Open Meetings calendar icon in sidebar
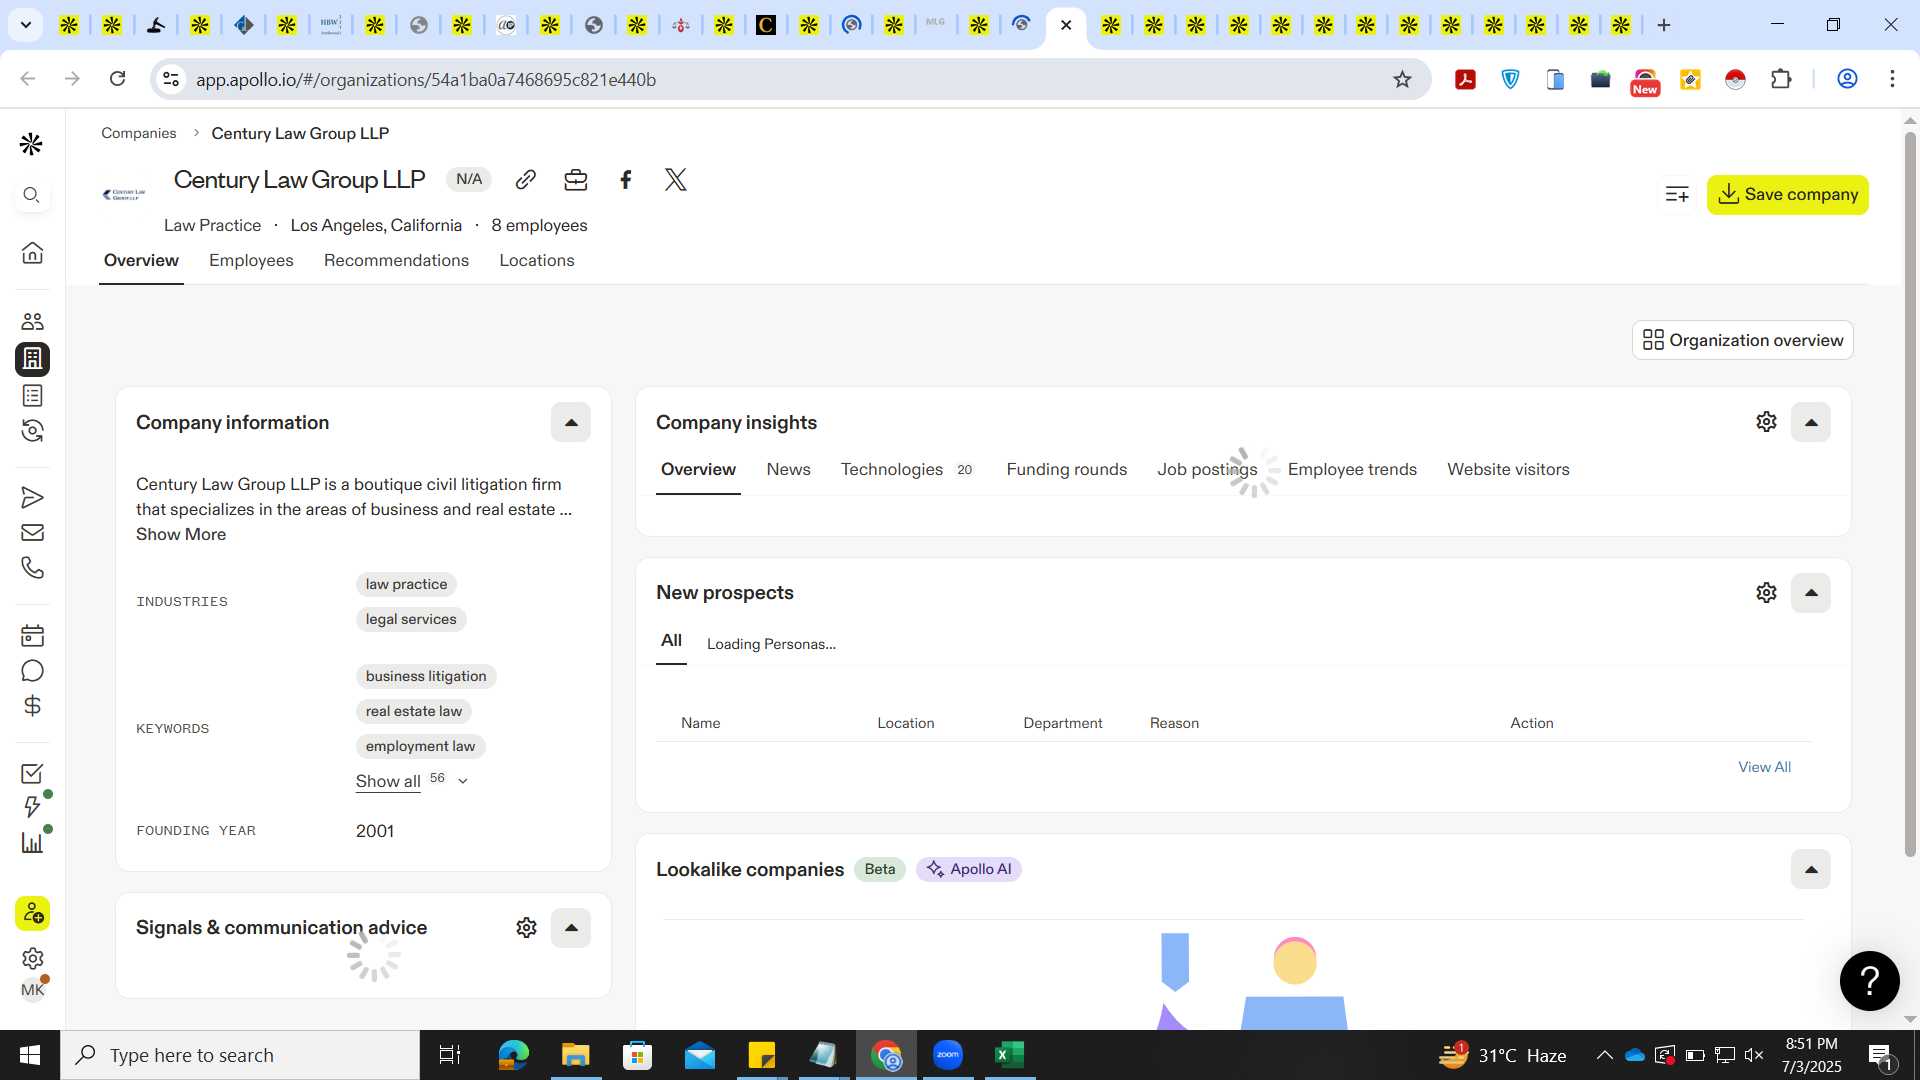This screenshot has width=1920, height=1080. coord(32,636)
